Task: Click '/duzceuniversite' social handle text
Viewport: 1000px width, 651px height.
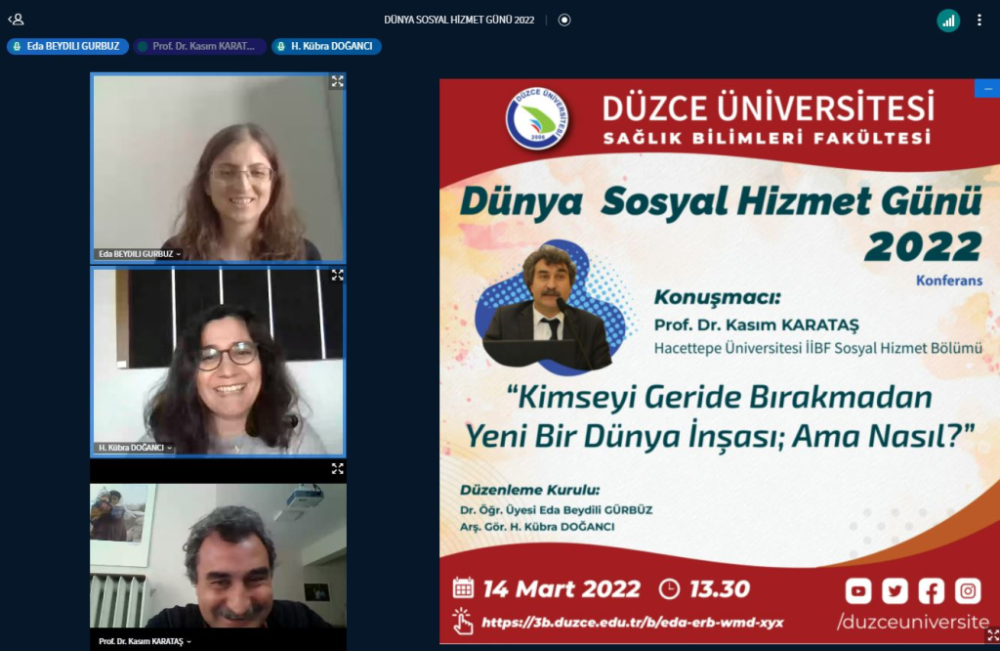Action: pyautogui.click(x=913, y=622)
